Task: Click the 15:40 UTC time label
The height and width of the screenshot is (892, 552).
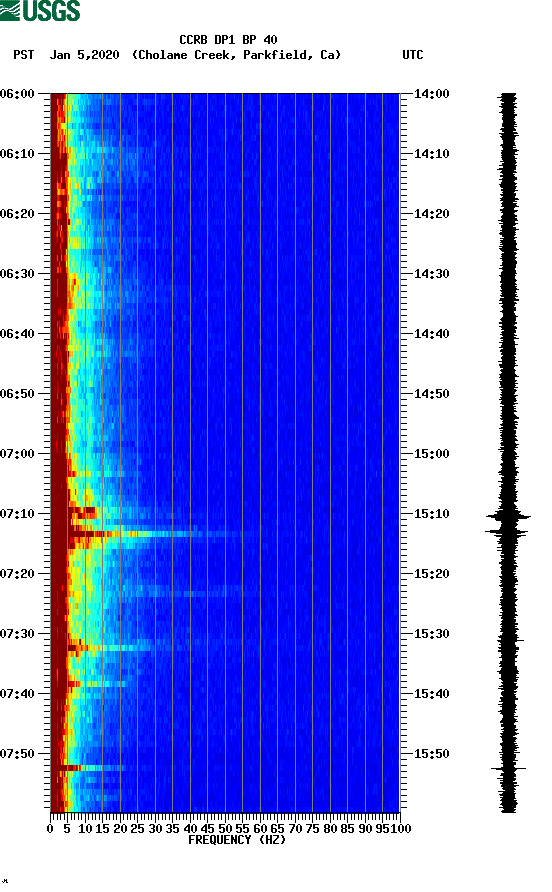Action: [x=431, y=694]
